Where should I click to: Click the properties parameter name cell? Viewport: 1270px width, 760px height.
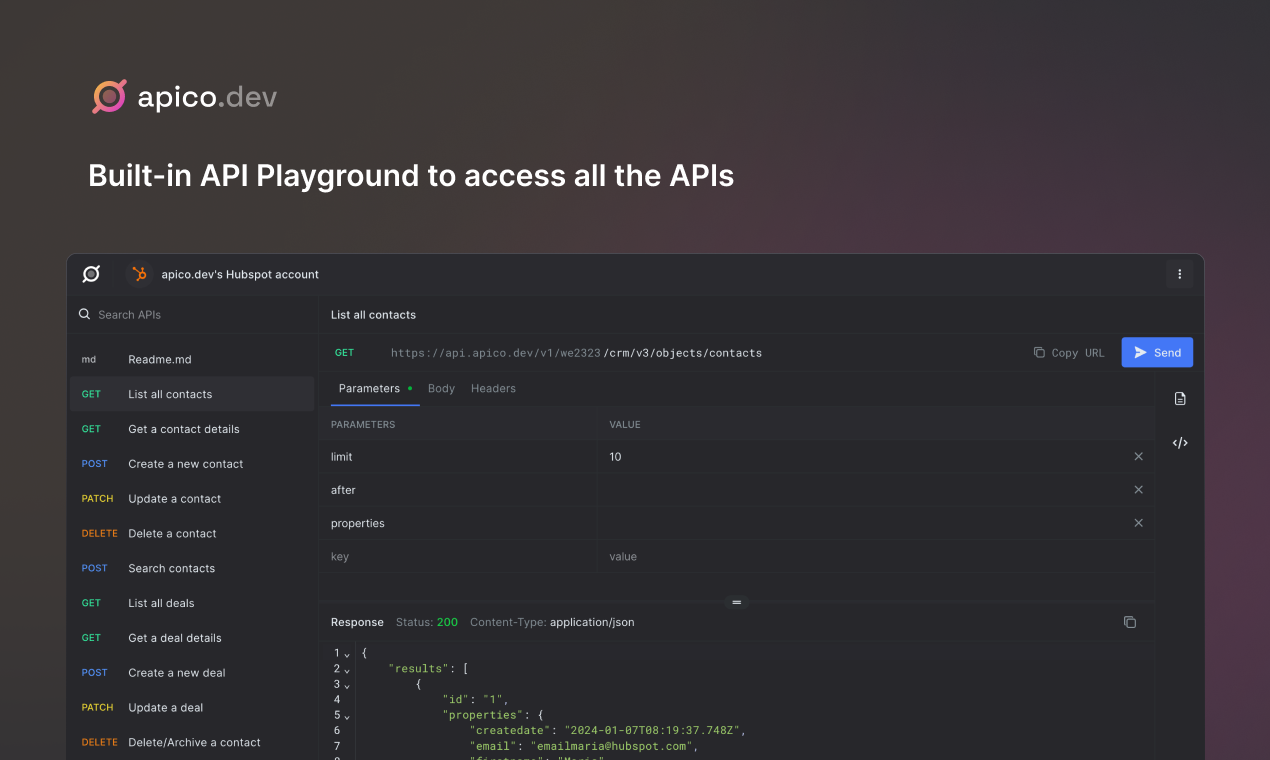pos(458,523)
